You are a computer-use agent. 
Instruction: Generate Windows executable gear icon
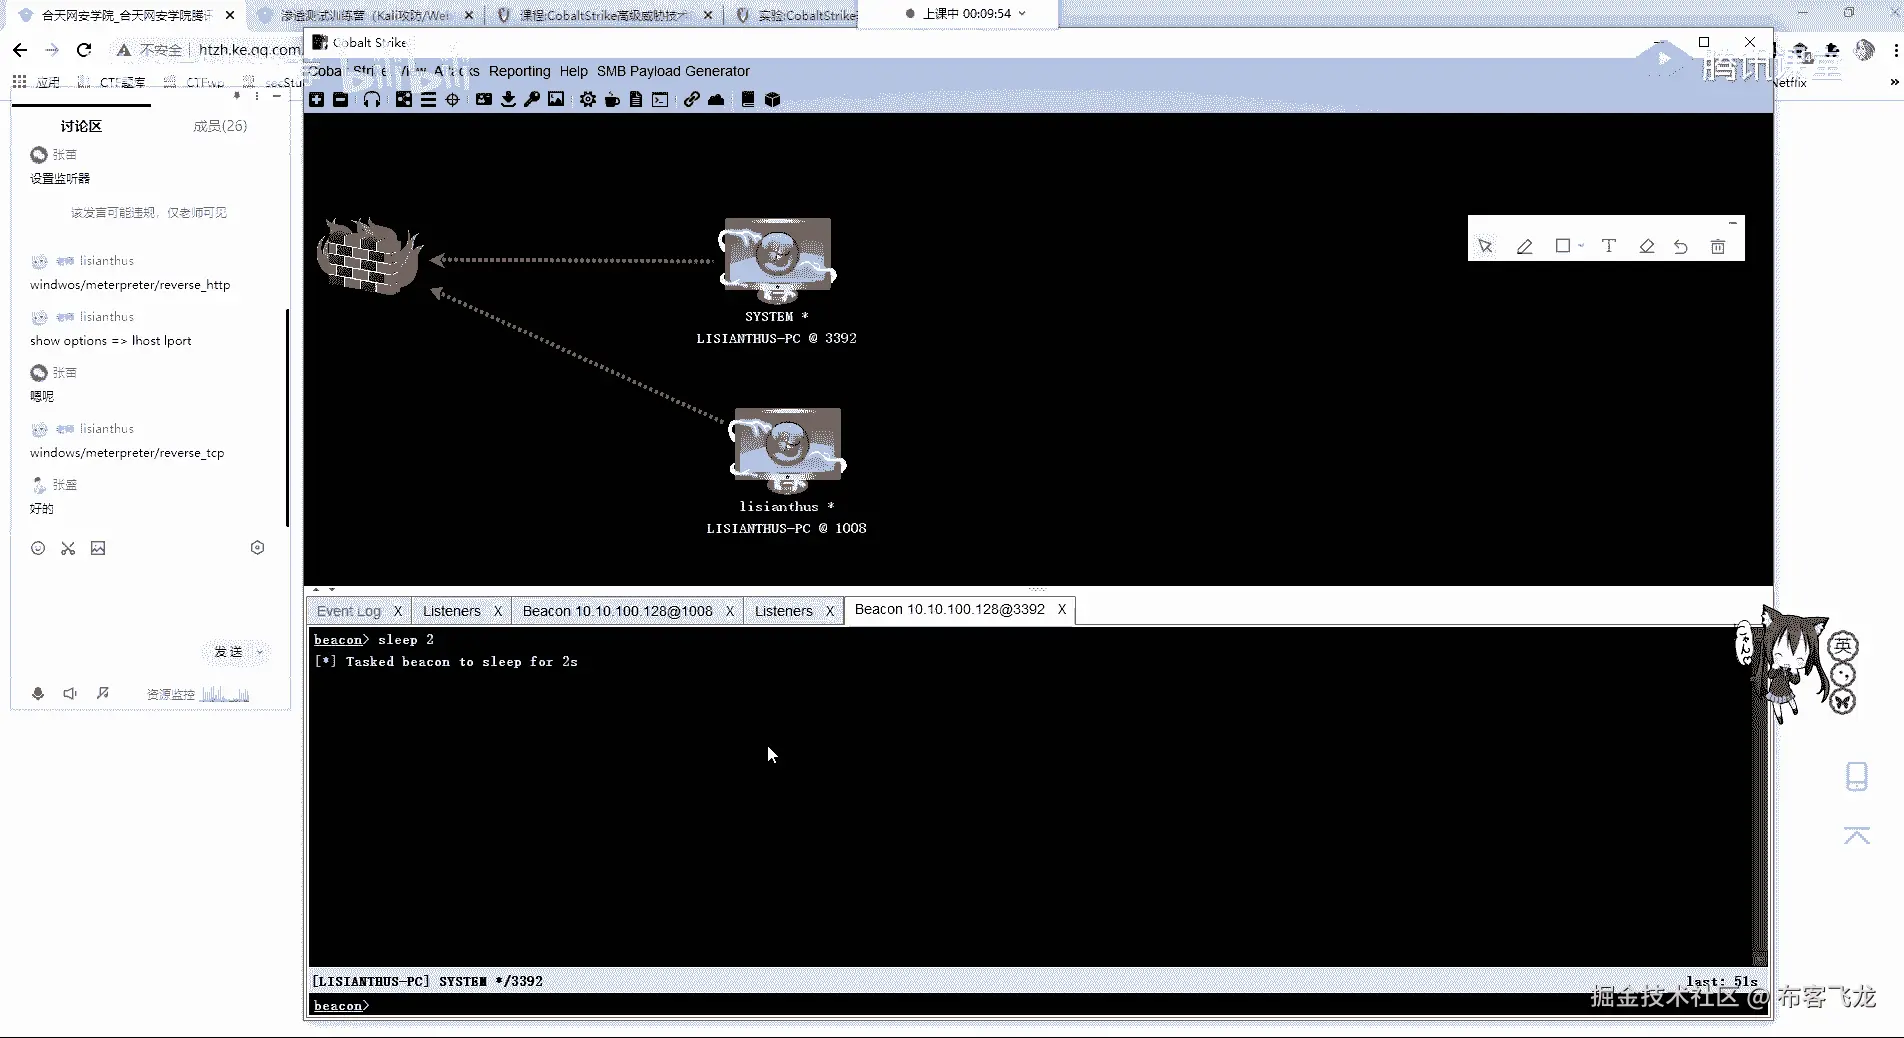click(x=588, y=99)
